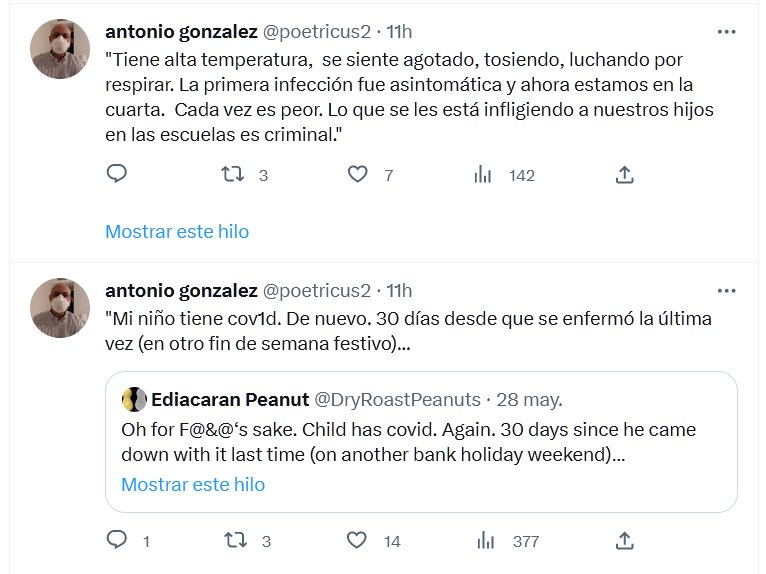Like the second tweet with 14 likes

click(x=358, y=541)
